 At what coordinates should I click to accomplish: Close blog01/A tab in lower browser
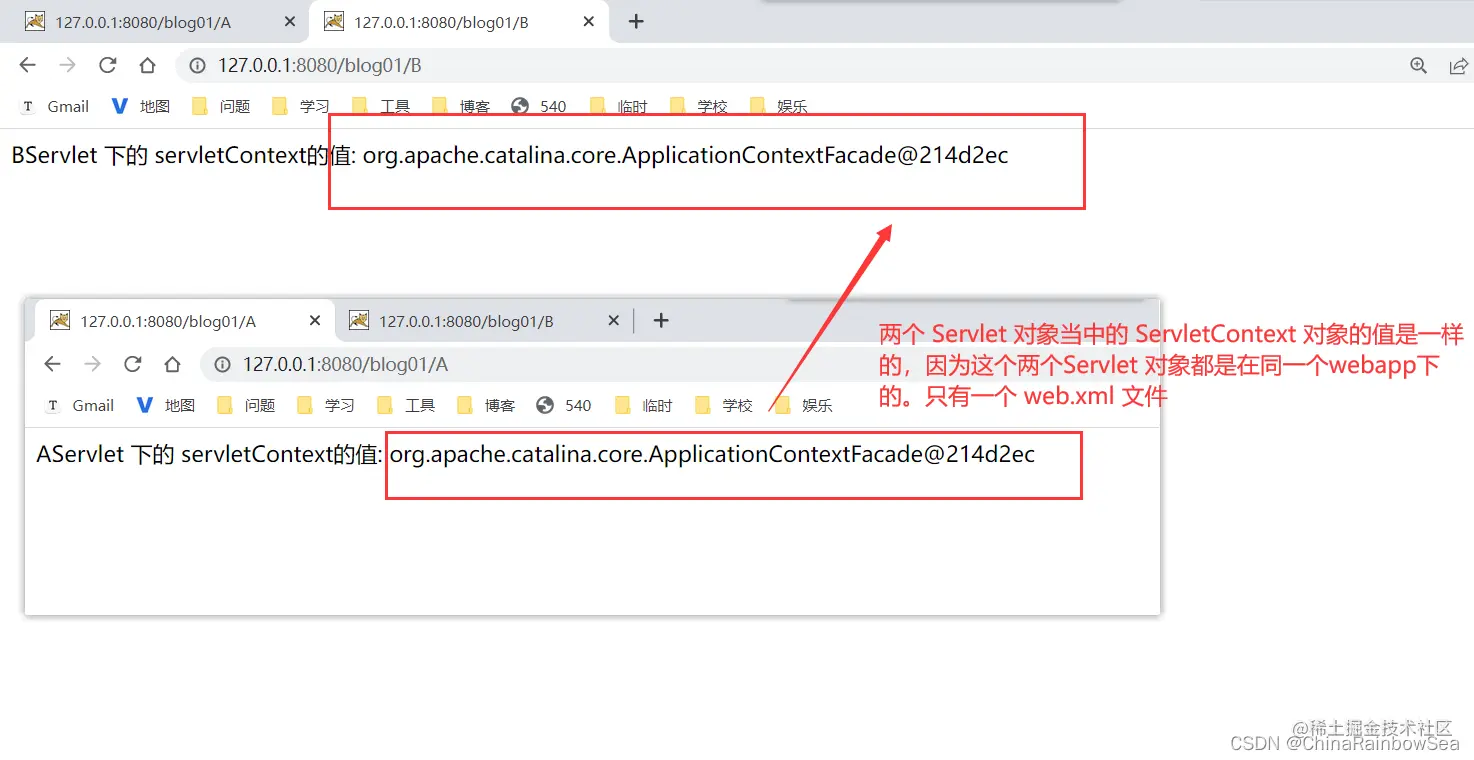coord(314,321)
